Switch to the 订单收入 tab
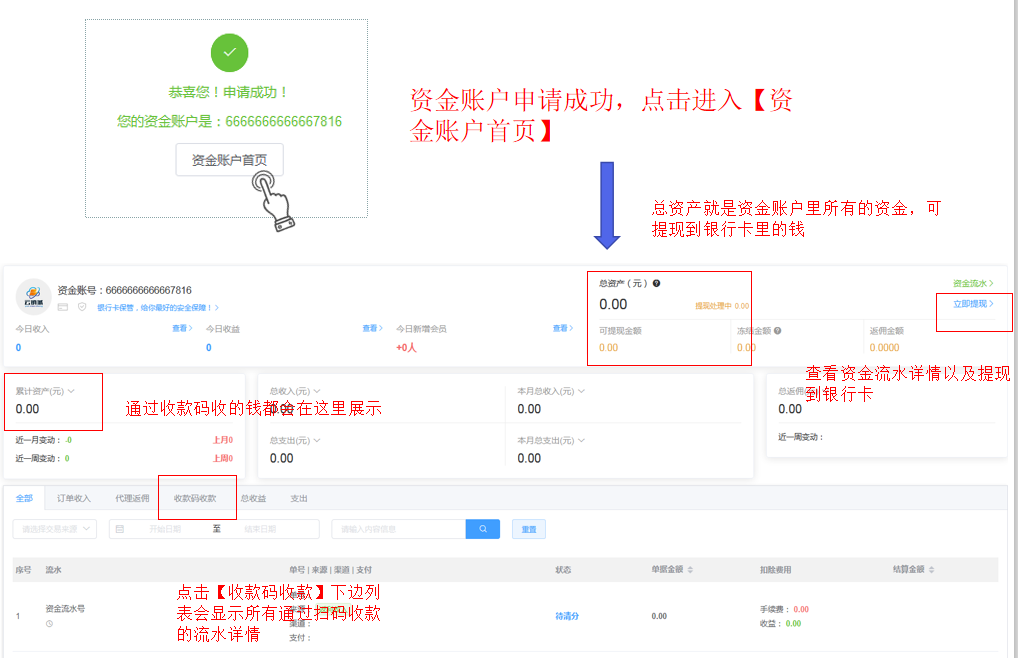Viewport: 1018px width, 658px height. (x=73, y=498)
